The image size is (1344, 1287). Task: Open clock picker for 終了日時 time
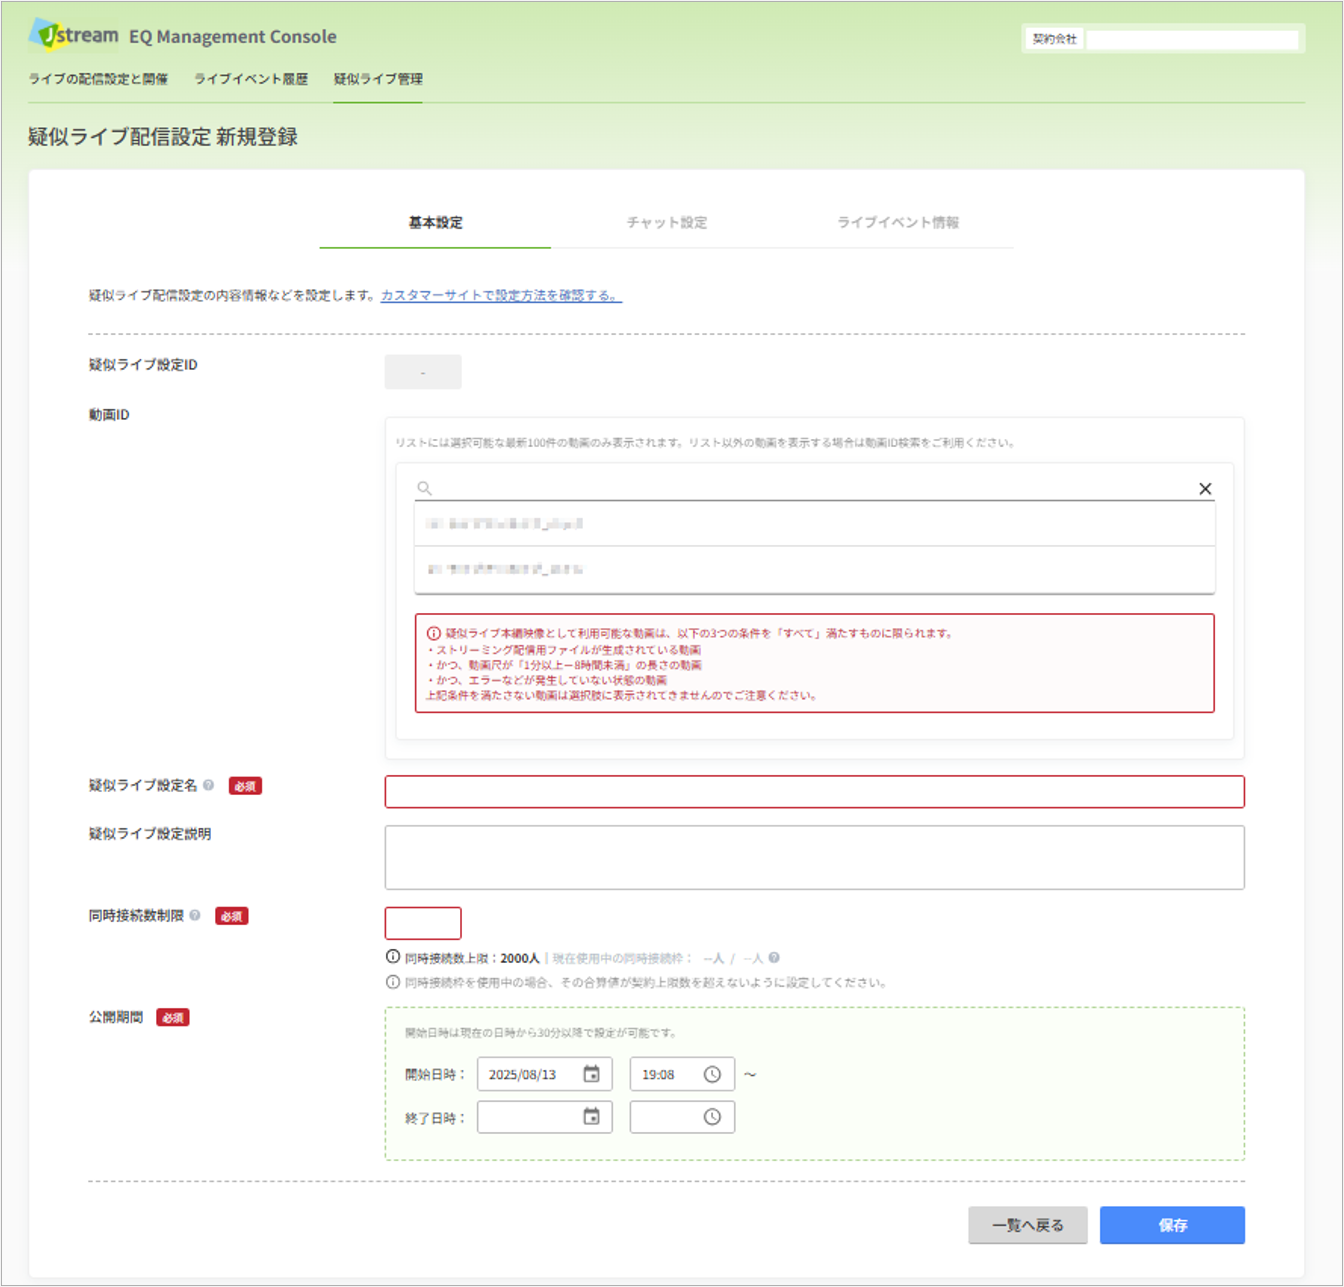click(x=712, y=1117)
